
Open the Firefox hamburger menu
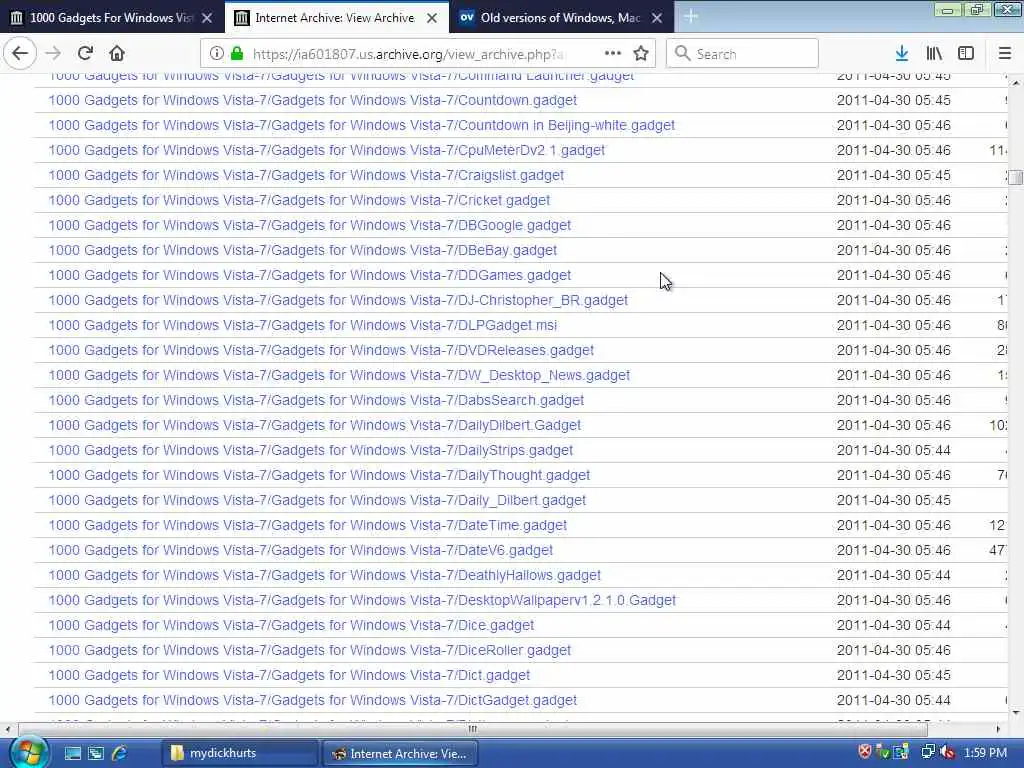point(1005,54)
